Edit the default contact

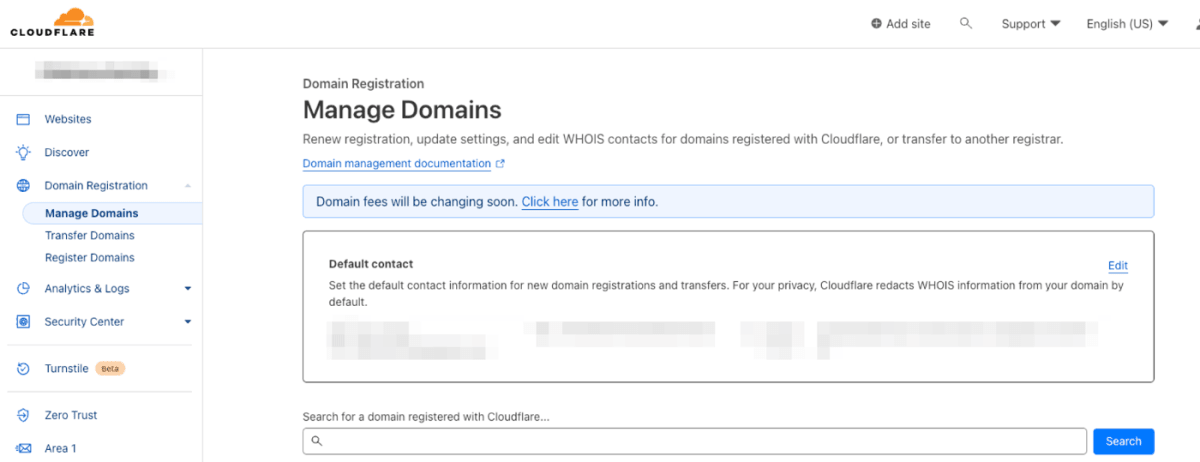pyautogui.click(x=1118, y=266)
